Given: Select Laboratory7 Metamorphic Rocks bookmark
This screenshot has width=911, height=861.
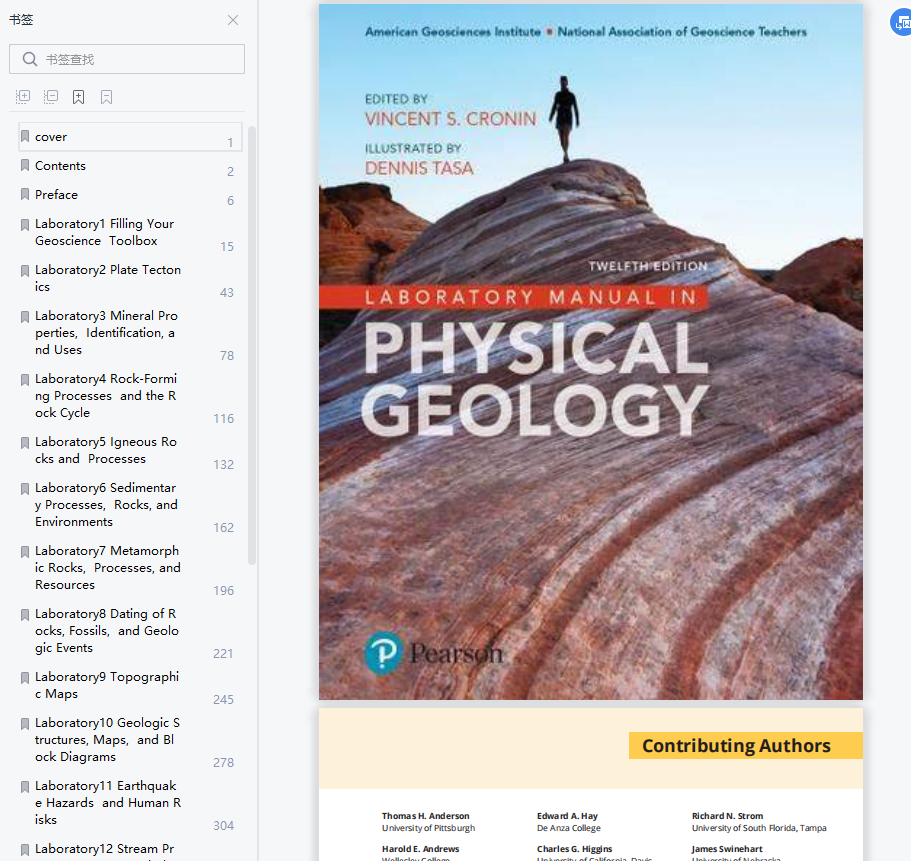Looking at the screenshot, I should pyautogui.click(x=107, y=568).
